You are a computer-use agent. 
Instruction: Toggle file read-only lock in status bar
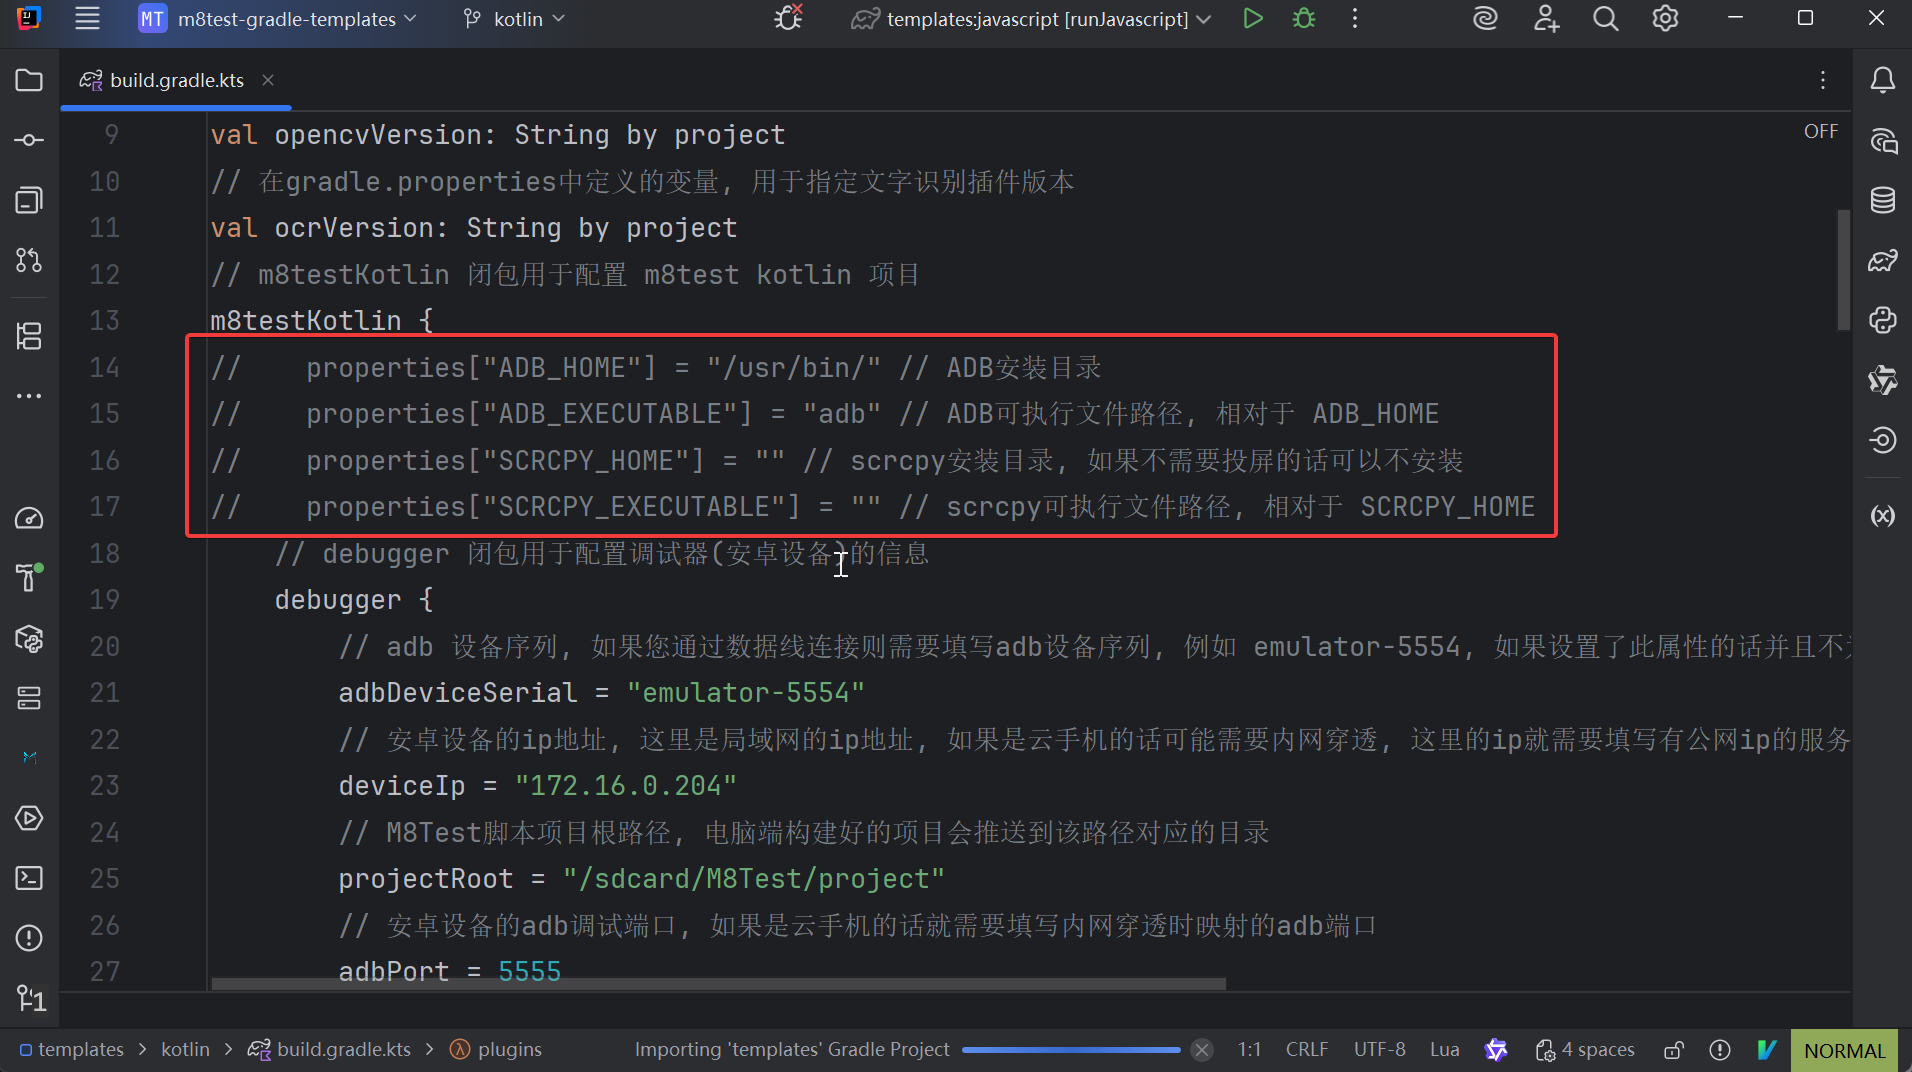(x=1673, y=1050)
